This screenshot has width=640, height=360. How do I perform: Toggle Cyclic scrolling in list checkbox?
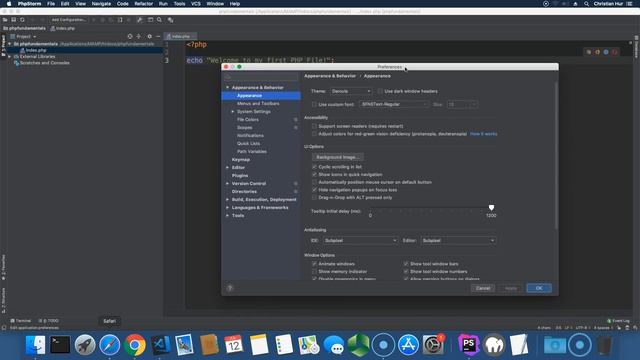[314, 167]
